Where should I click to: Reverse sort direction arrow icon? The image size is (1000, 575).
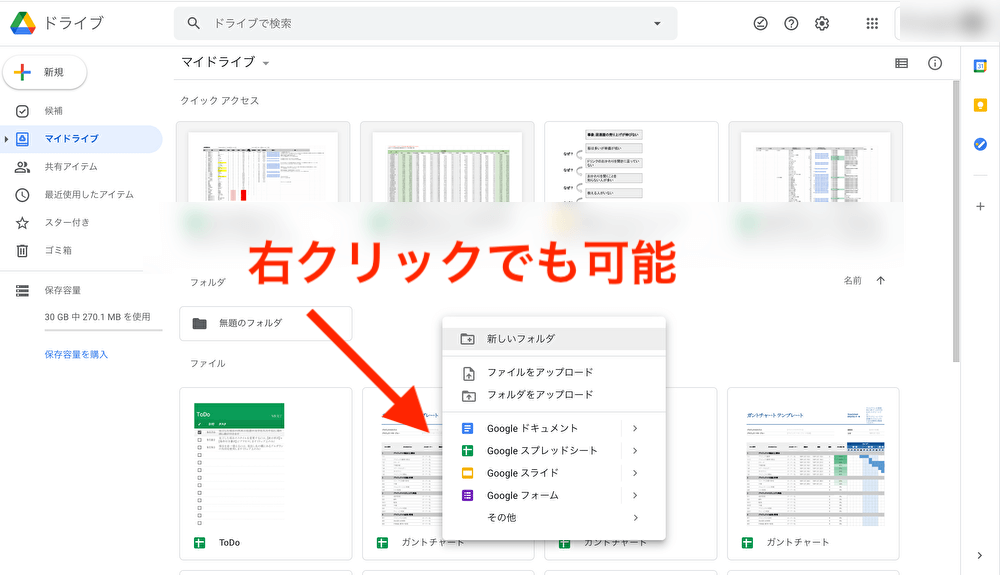(881, 280)
